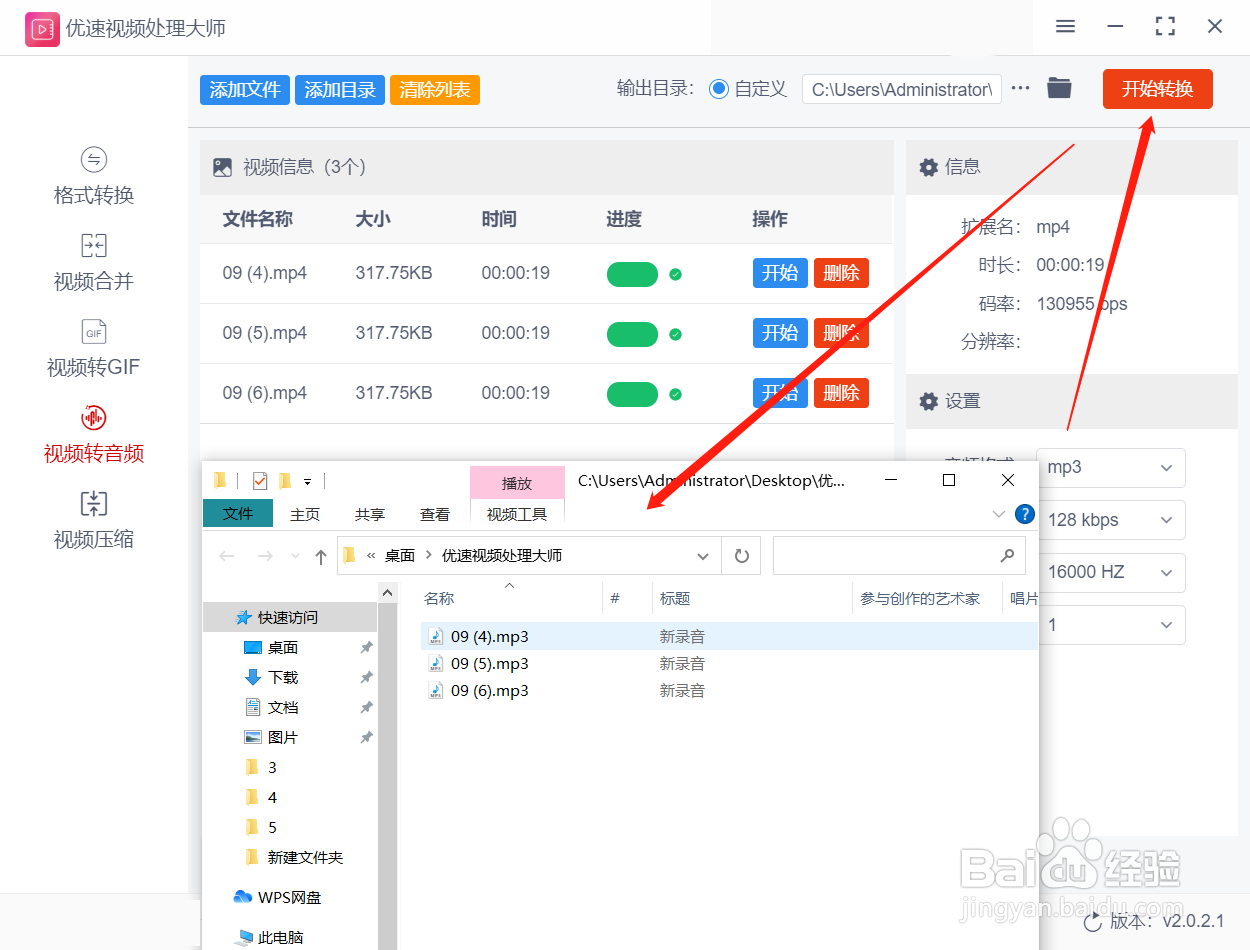This screenshot has width=1250, height=950.
Task: Open the 视频工具 ribbon tab
Action: (x=517, y=514)
